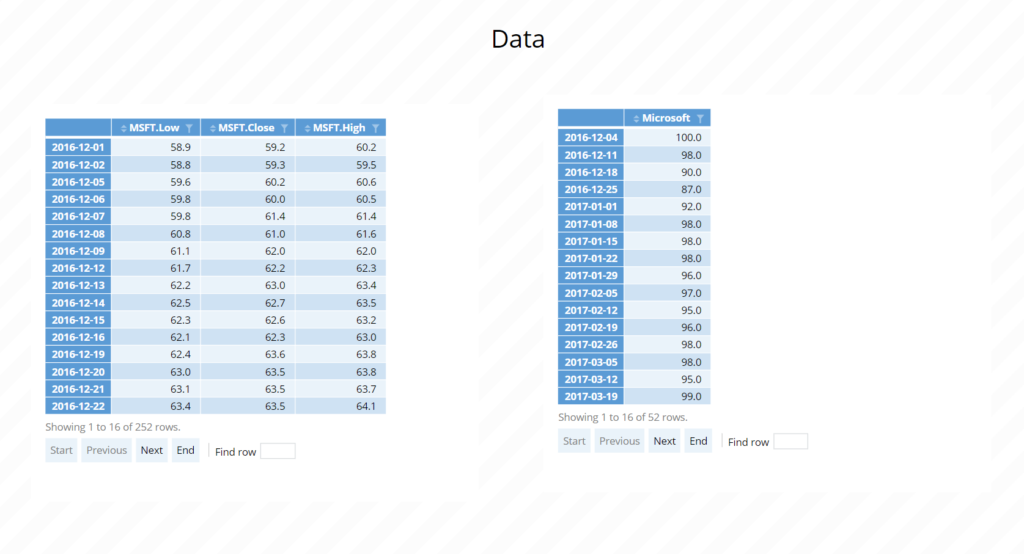Click the MSFT.High column header label
Image resolution: width=1024 pixels, height=554 pixels.
tap(339, 128)
